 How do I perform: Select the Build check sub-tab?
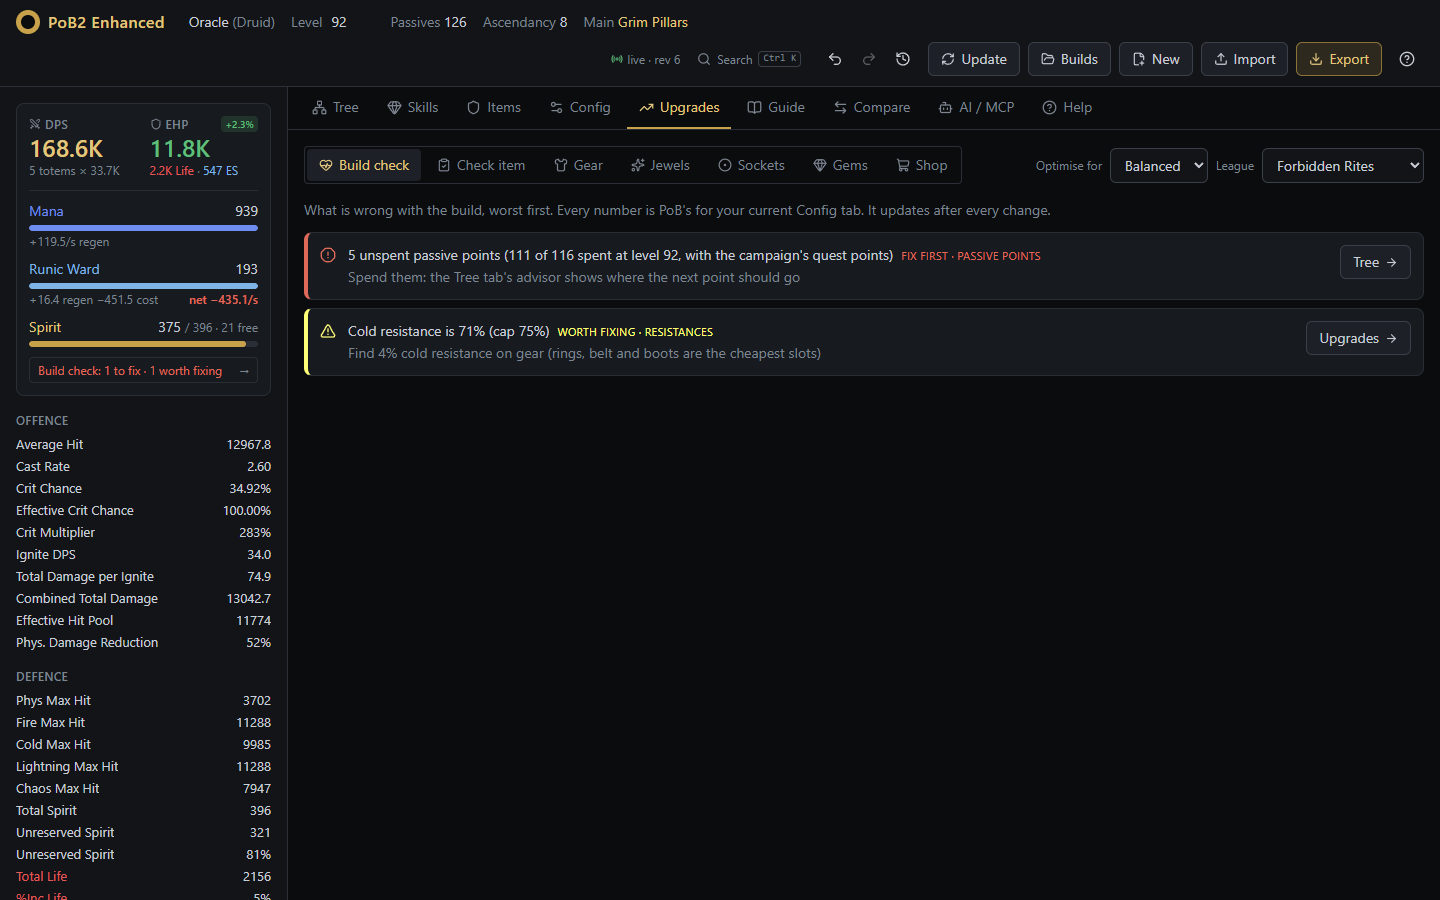coord(364,165)
